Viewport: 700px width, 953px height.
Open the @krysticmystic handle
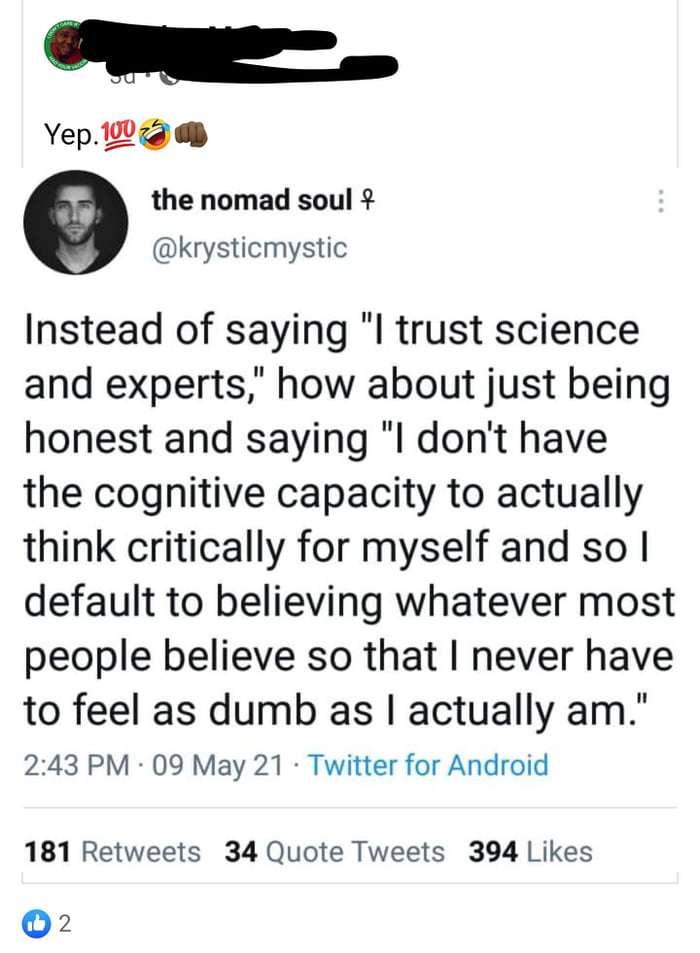point(249,247)
